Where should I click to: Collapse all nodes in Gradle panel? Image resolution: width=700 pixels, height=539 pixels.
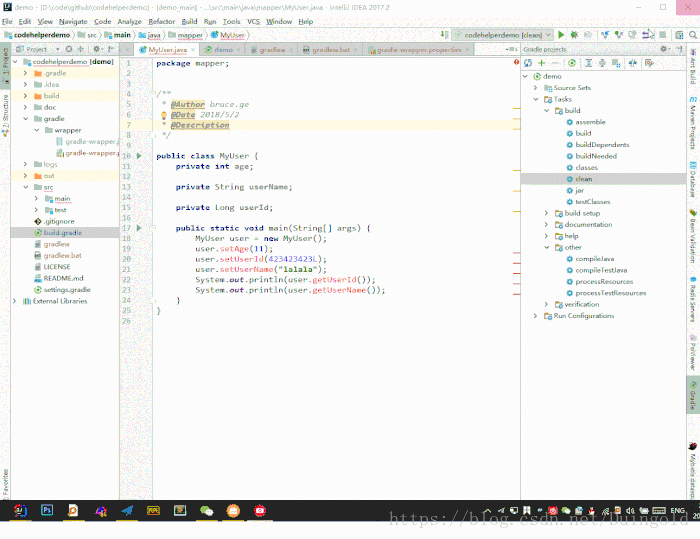click(602, 63)
